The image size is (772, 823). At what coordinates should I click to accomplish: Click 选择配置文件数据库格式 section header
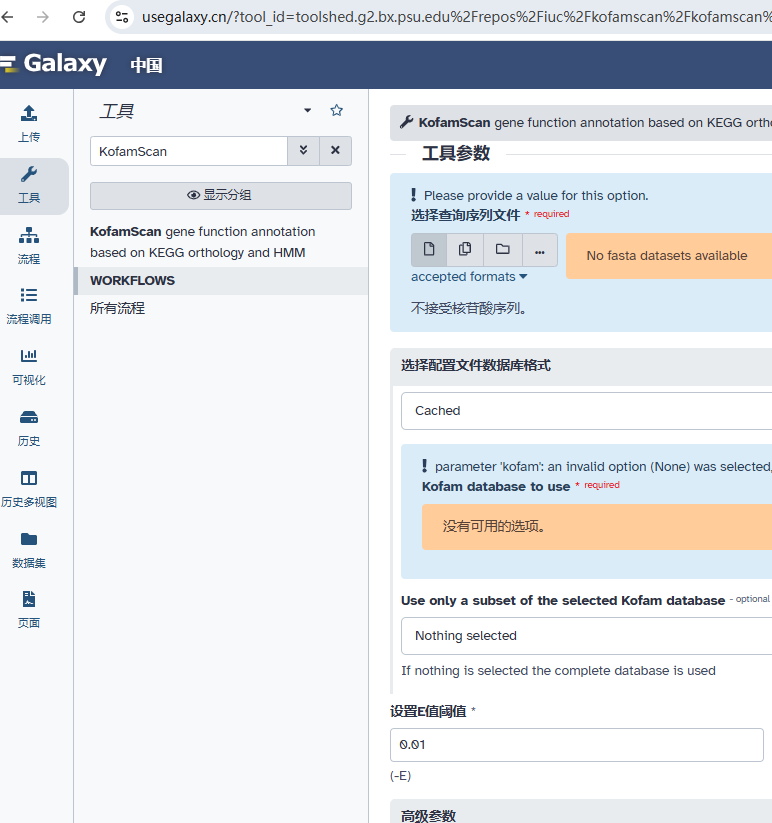(581, 366)
